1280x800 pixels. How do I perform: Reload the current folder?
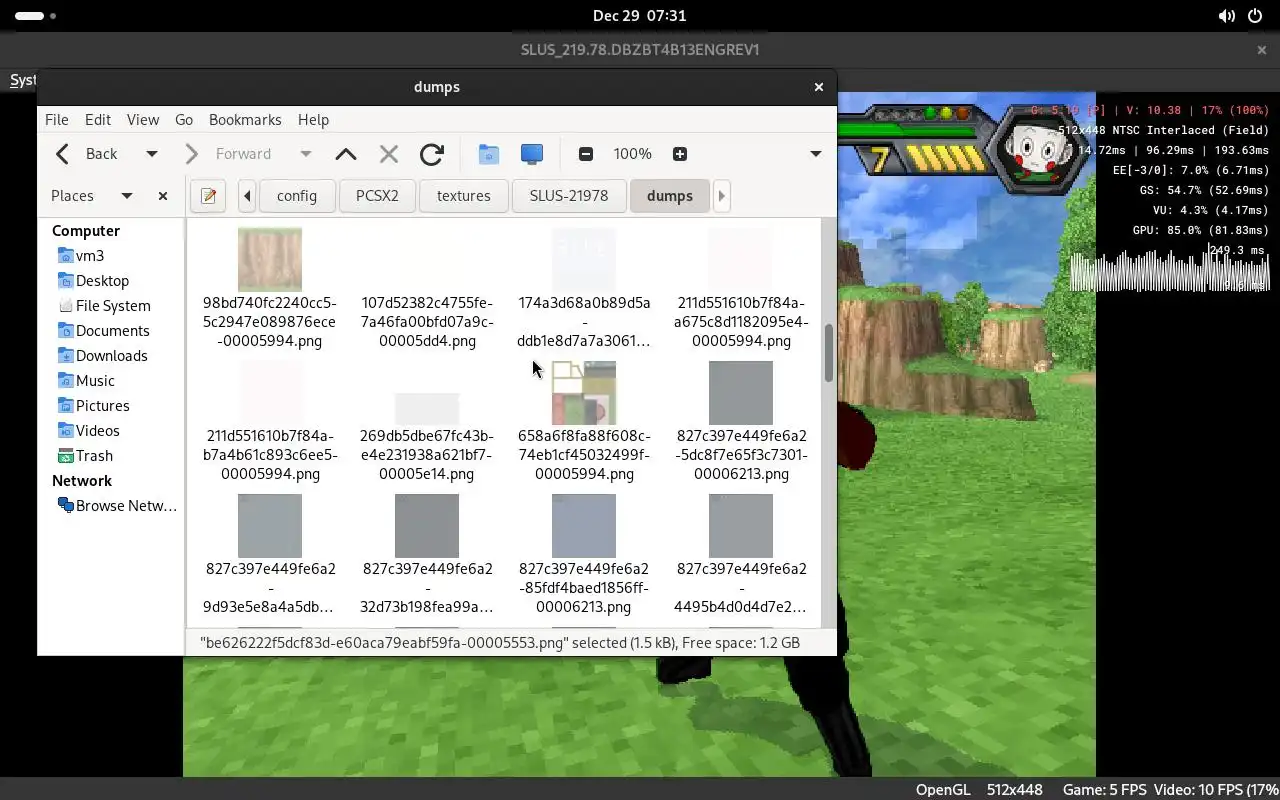(x=432, y=154)
